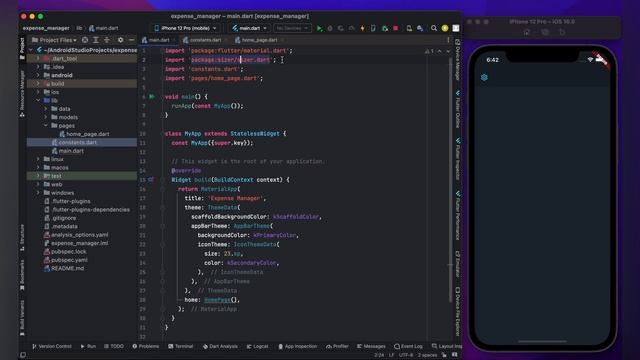The height and width of the screenshot is (360, 640).
Task: Trigger Flutter Hot Reload lightning icon
Action: click(362, 28)
